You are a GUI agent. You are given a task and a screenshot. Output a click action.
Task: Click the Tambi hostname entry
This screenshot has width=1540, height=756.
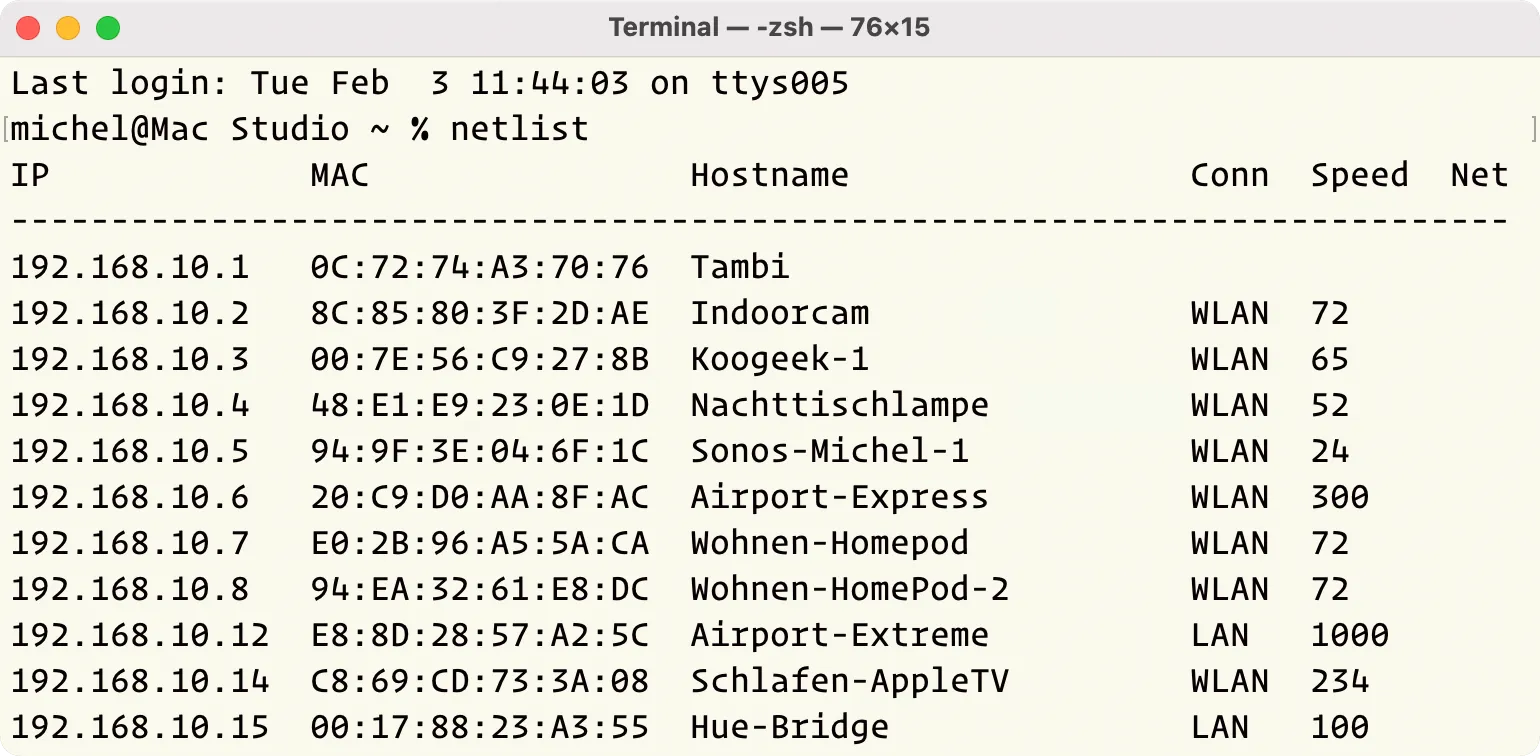click(x=739, y=267)
